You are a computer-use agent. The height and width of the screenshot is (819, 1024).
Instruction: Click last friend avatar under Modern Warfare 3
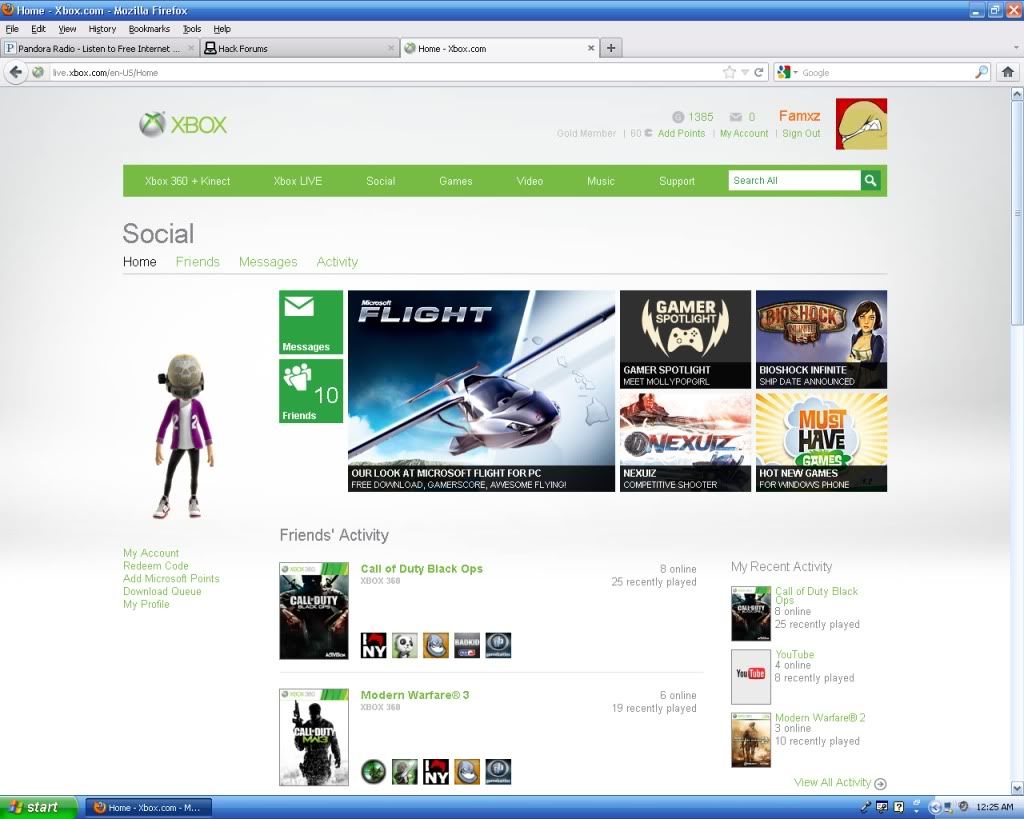[498, 771]
